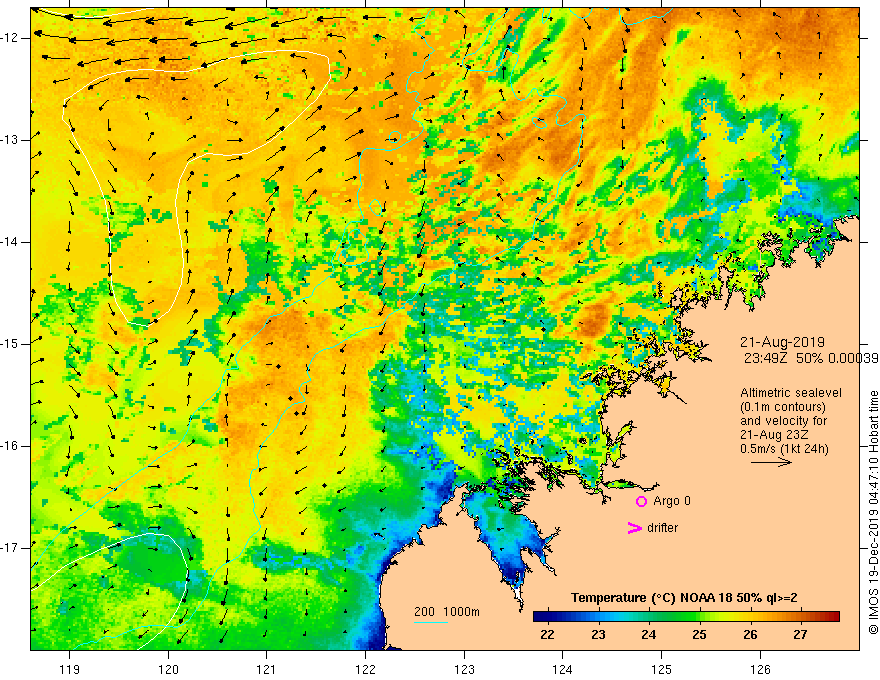Click longitude axis label 122
This screenshot has width=880, height=680.
(365, 669)
